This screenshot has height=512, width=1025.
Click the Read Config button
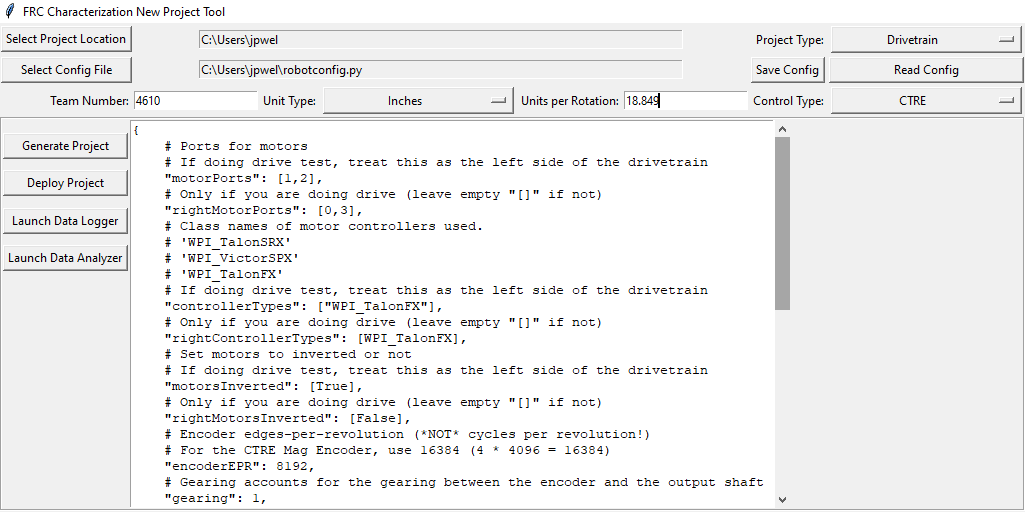[926, 70]
